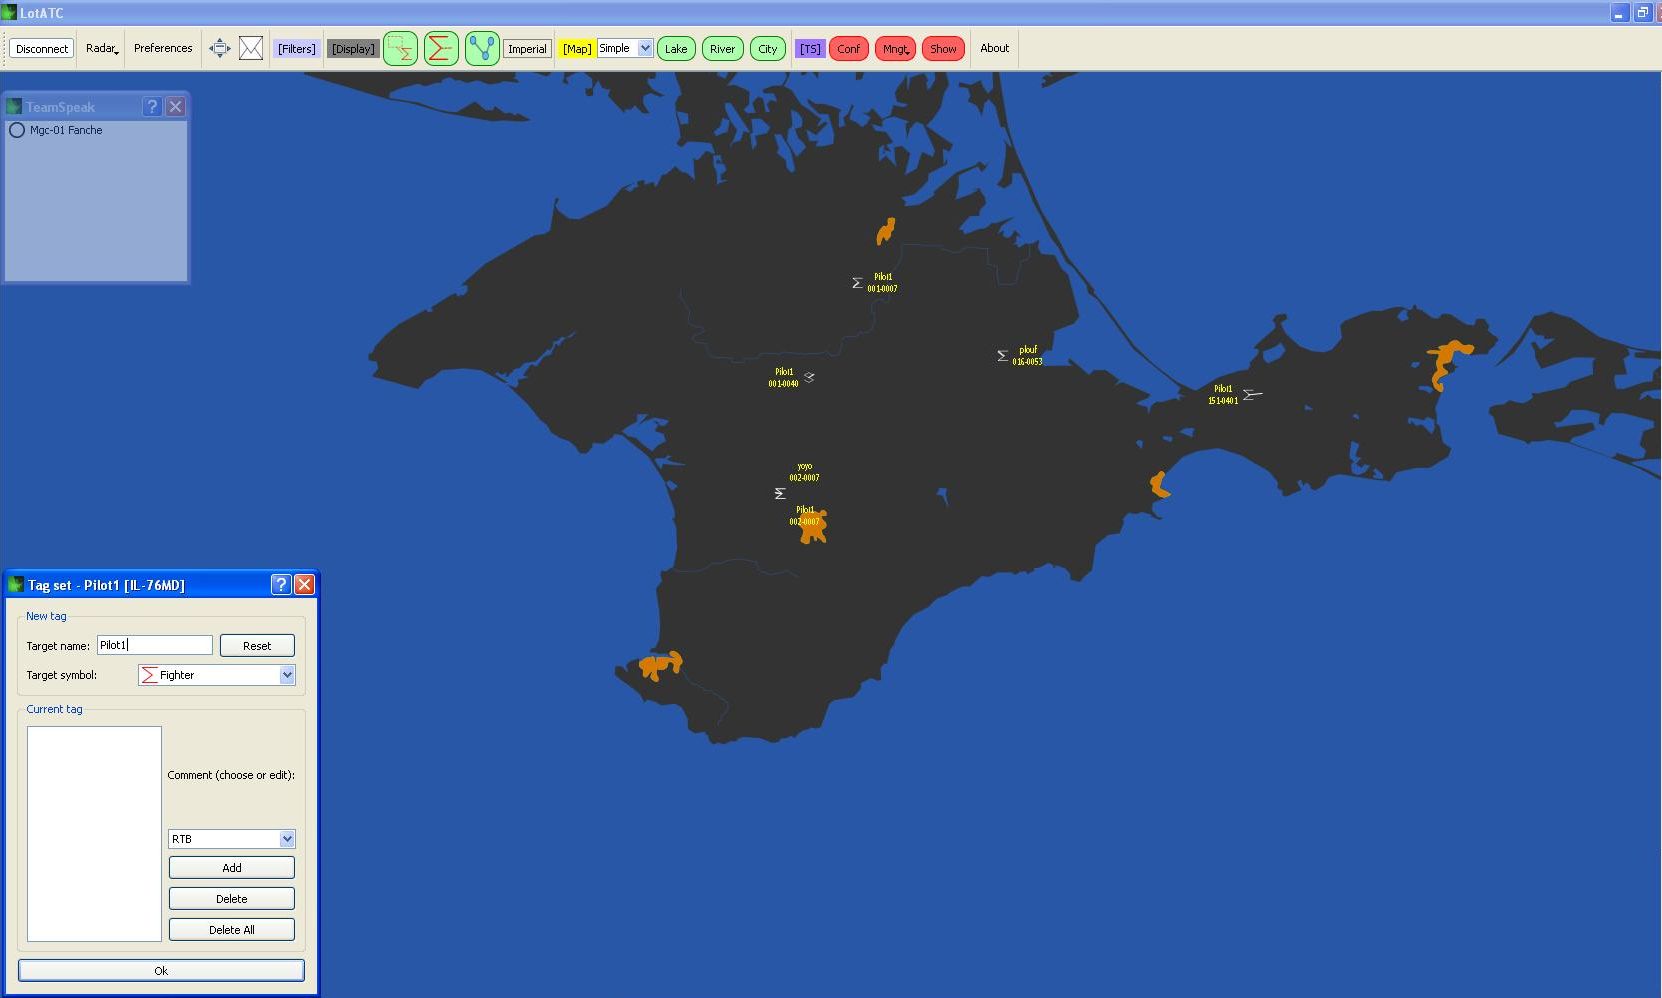The image size is (1662, 998).
Task: Click the four-arrow move/center map icon
Action: click(219, 48)
